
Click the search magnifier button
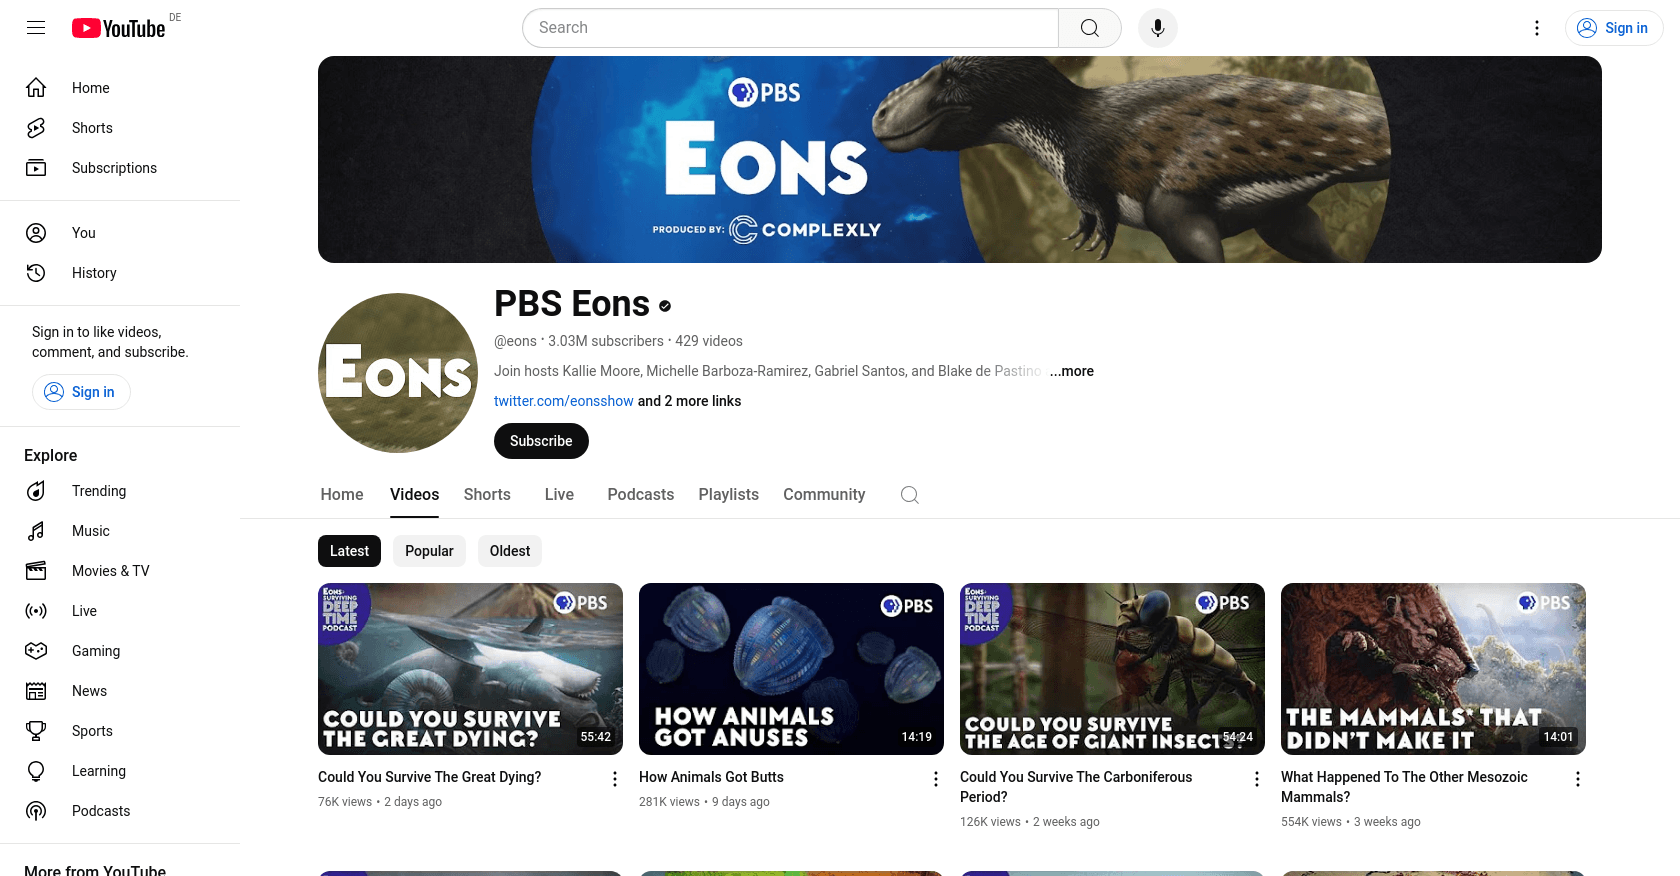(x=1090, y=28)
